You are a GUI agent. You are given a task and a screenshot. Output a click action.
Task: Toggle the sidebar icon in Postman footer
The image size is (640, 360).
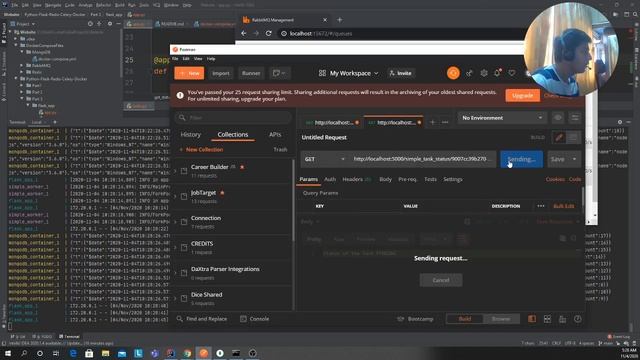click(532, 319)
